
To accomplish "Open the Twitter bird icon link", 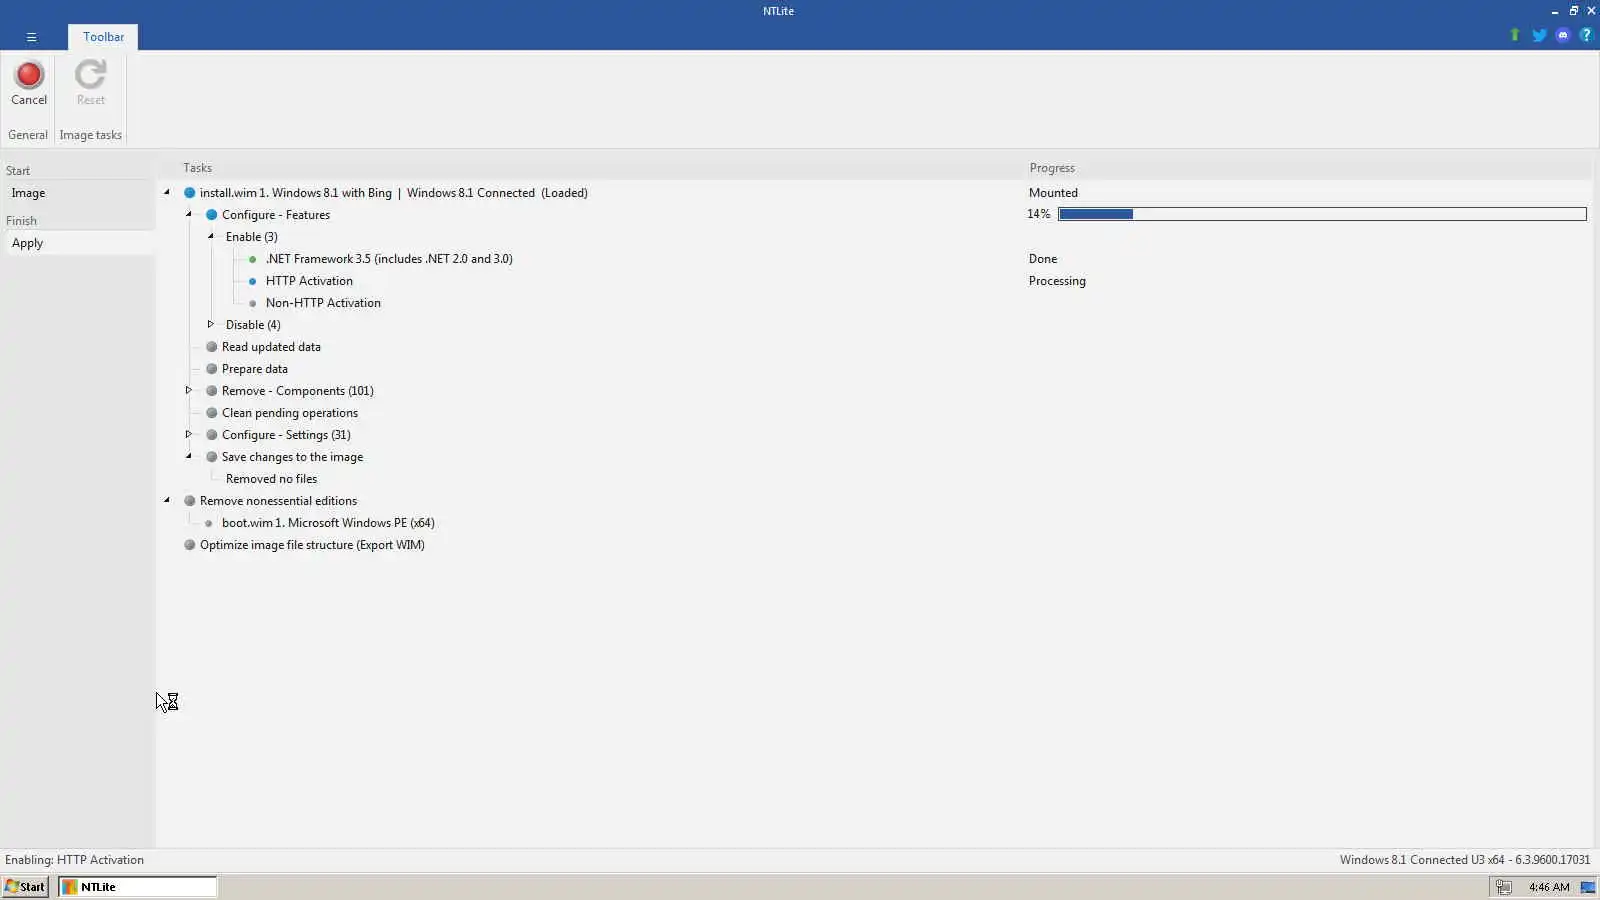I will click(1539, 35).
